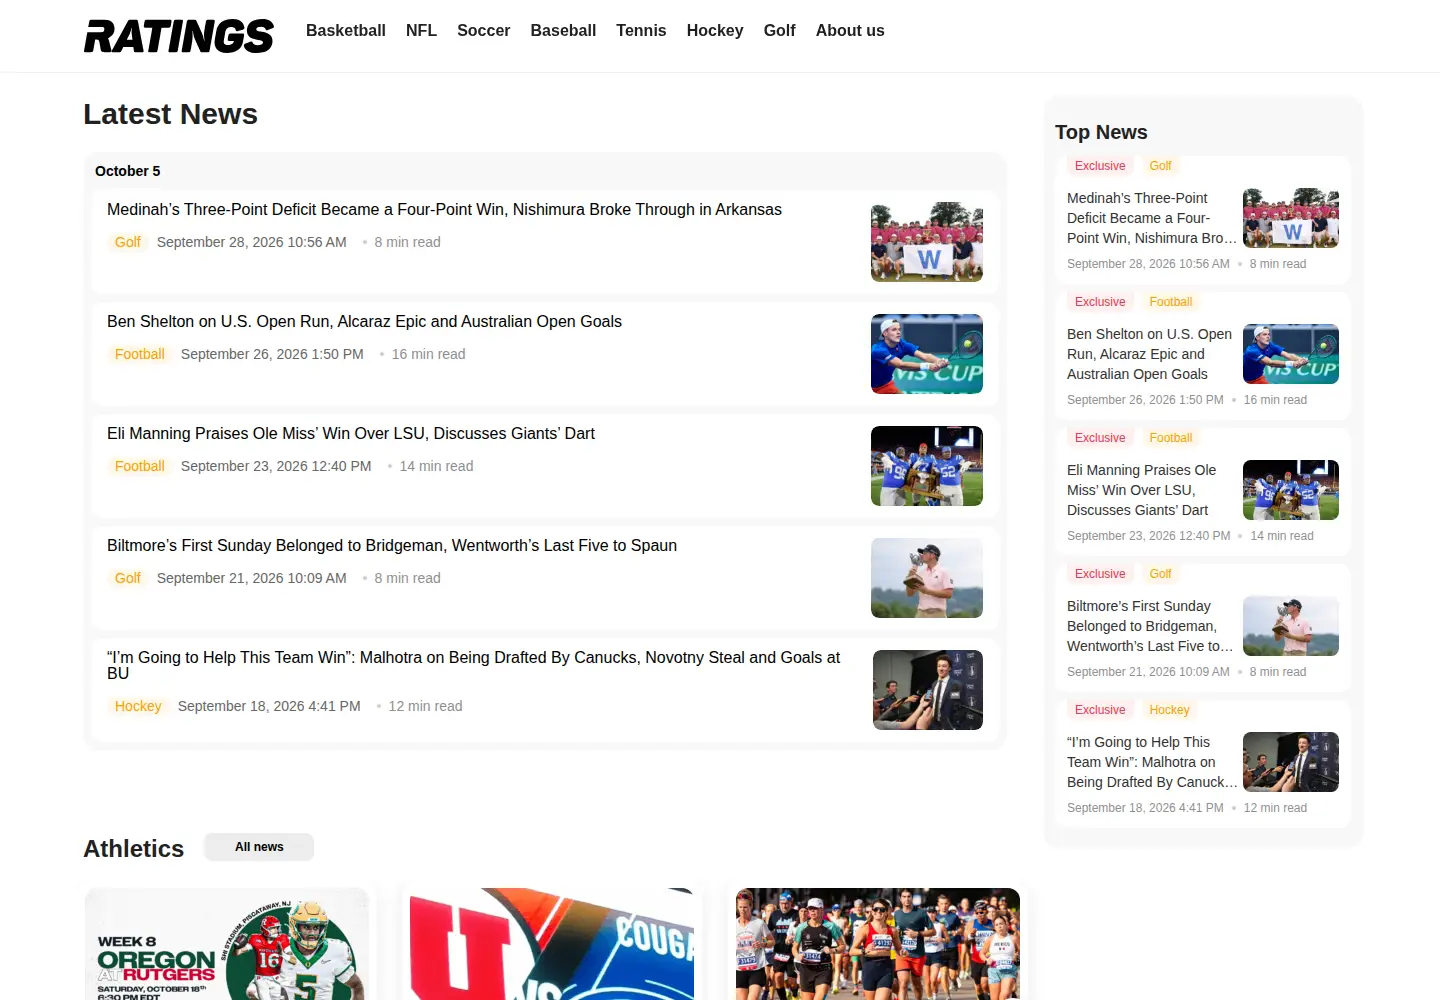The image size is (1440, 1000).
Task: Click Golf tag under Medinah article in Latest News
Action: 127,242
